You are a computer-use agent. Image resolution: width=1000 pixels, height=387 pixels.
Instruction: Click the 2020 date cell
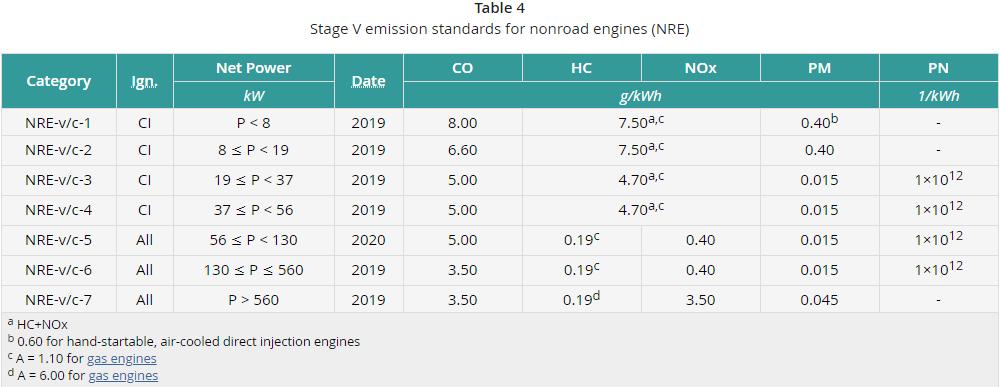pyautogui.click(x=369, y=240)
